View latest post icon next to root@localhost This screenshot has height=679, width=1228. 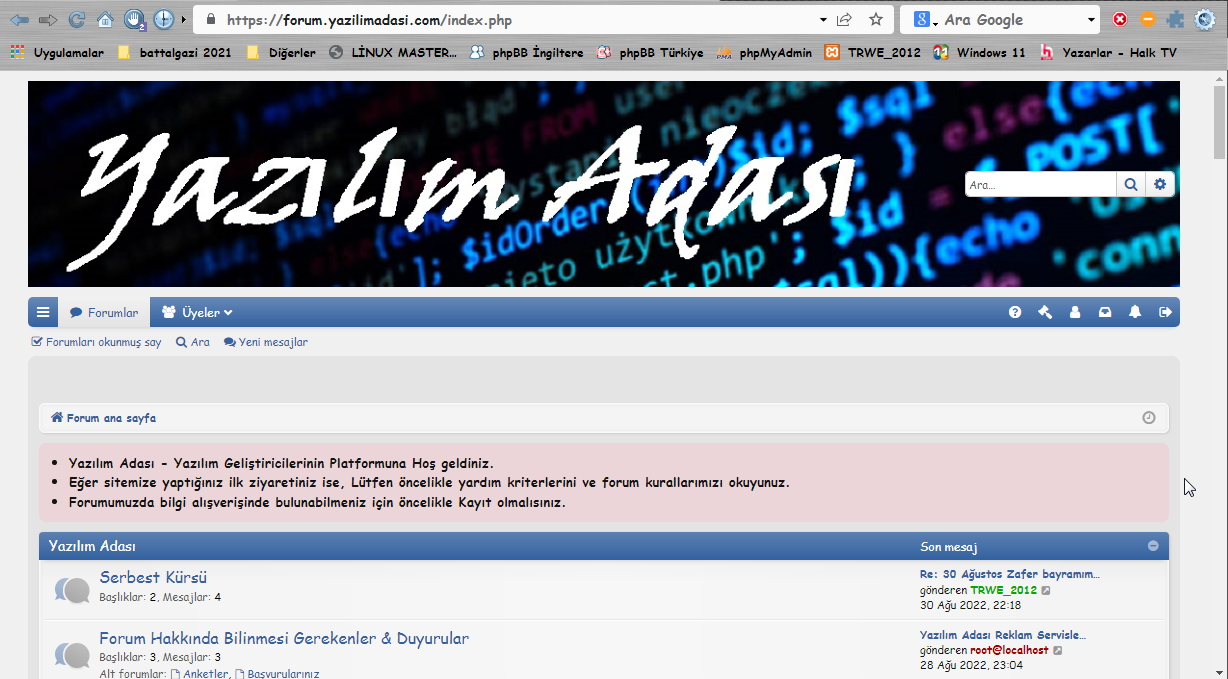coord(1058,650)
